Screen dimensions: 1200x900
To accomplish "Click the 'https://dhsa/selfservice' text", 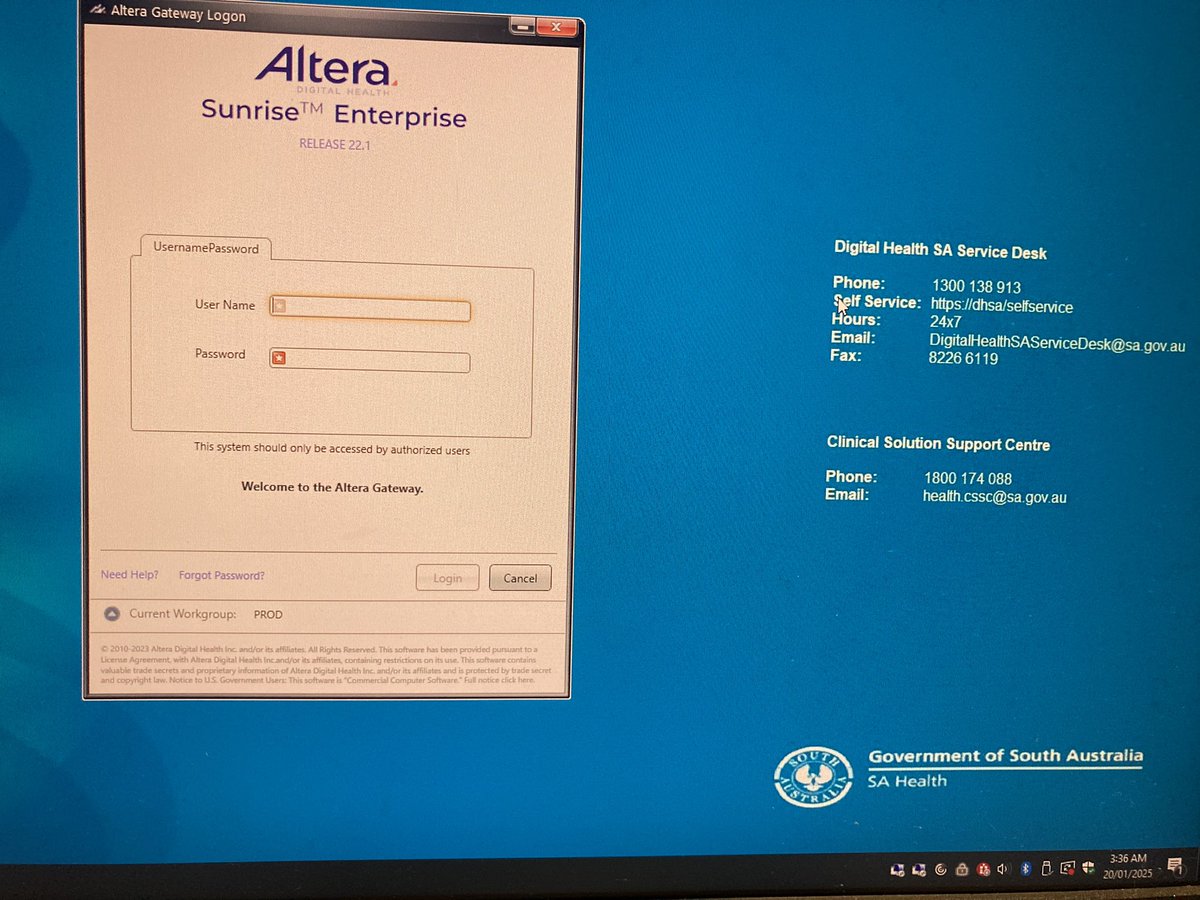I will click(1001, 307).
